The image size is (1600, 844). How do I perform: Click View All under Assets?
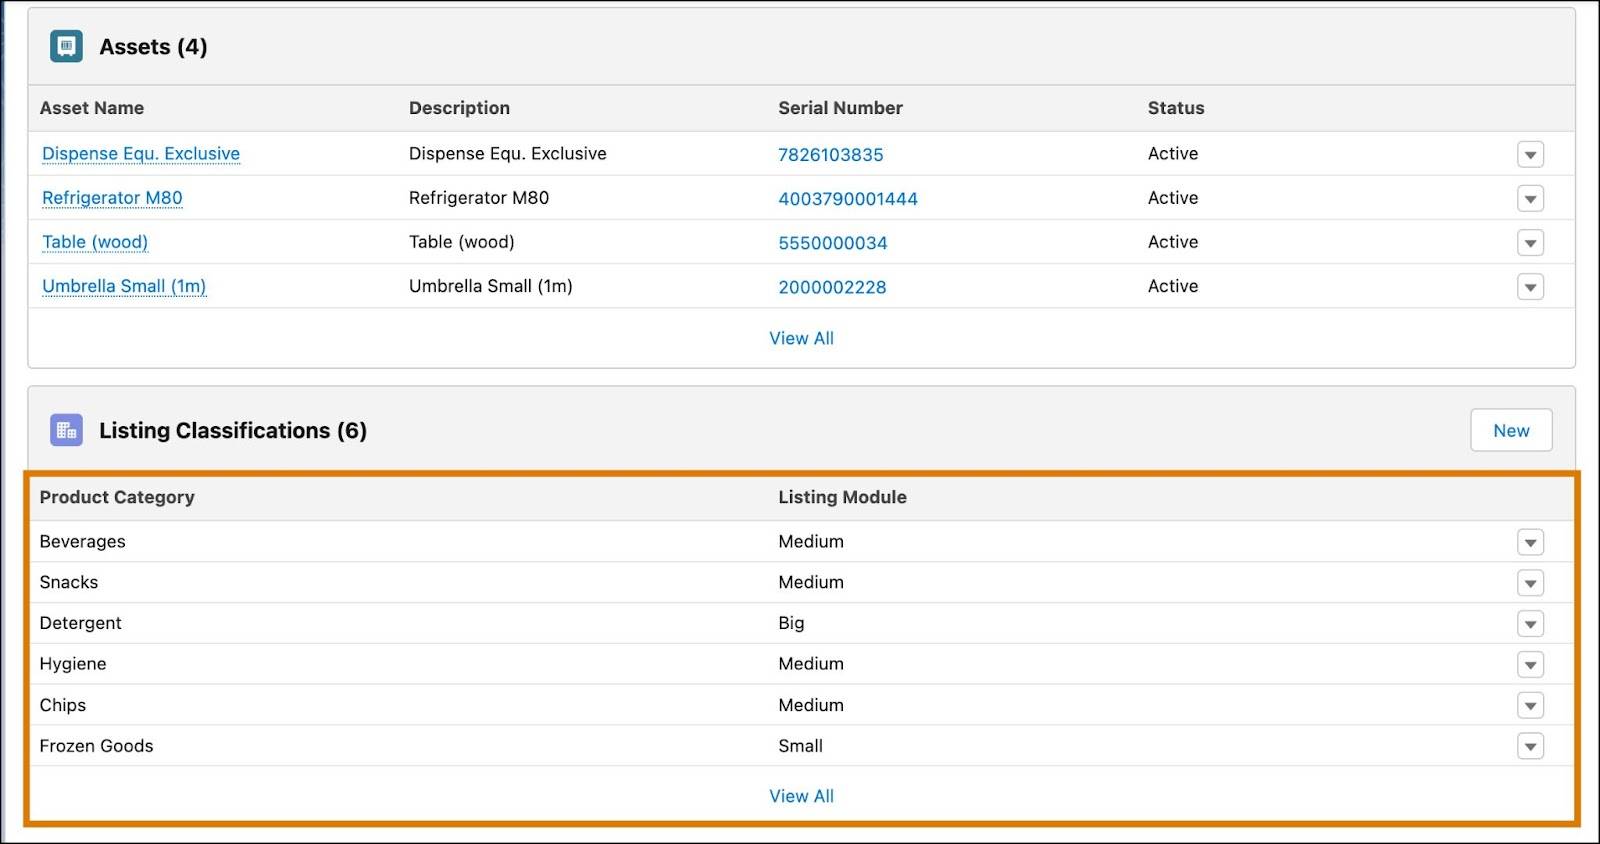point(801,338)
